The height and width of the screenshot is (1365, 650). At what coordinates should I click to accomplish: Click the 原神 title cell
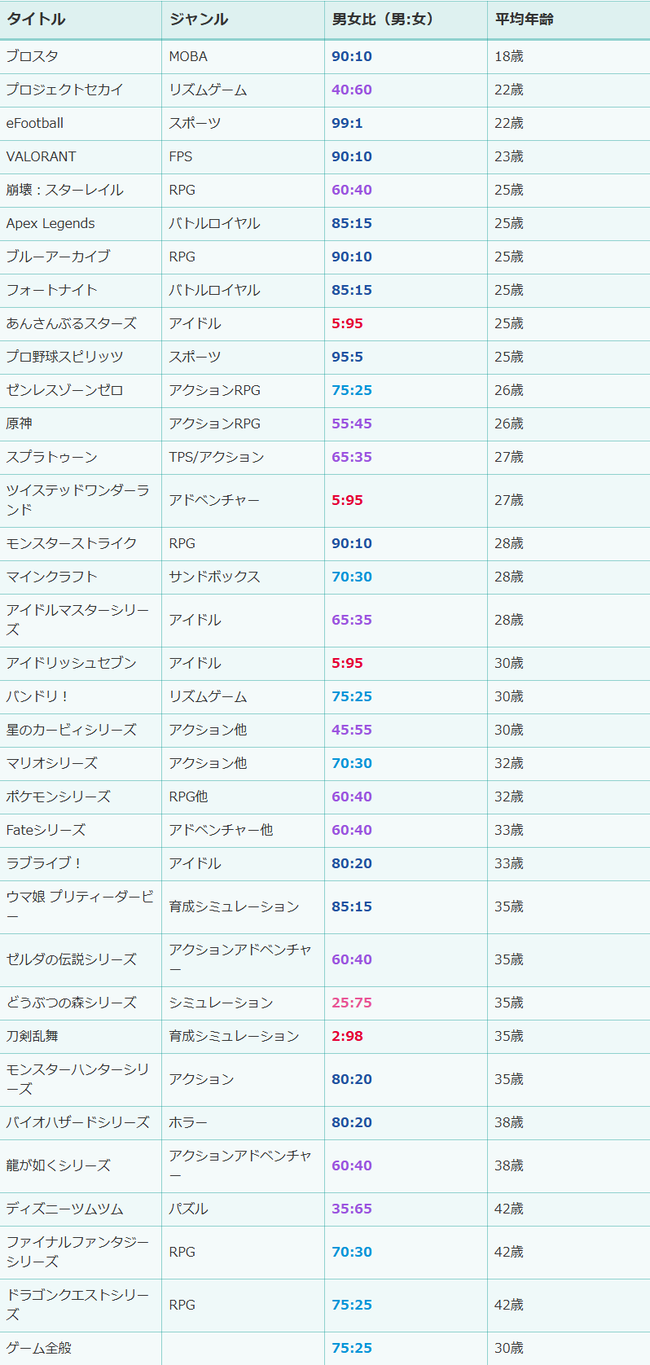coord(81,424)
